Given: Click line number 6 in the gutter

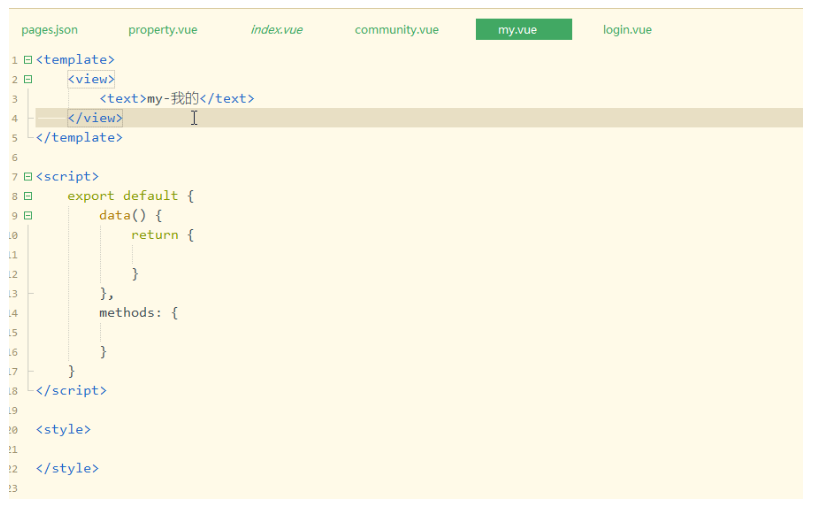Looking at the screenshot, I should click(x=15, y=157).
